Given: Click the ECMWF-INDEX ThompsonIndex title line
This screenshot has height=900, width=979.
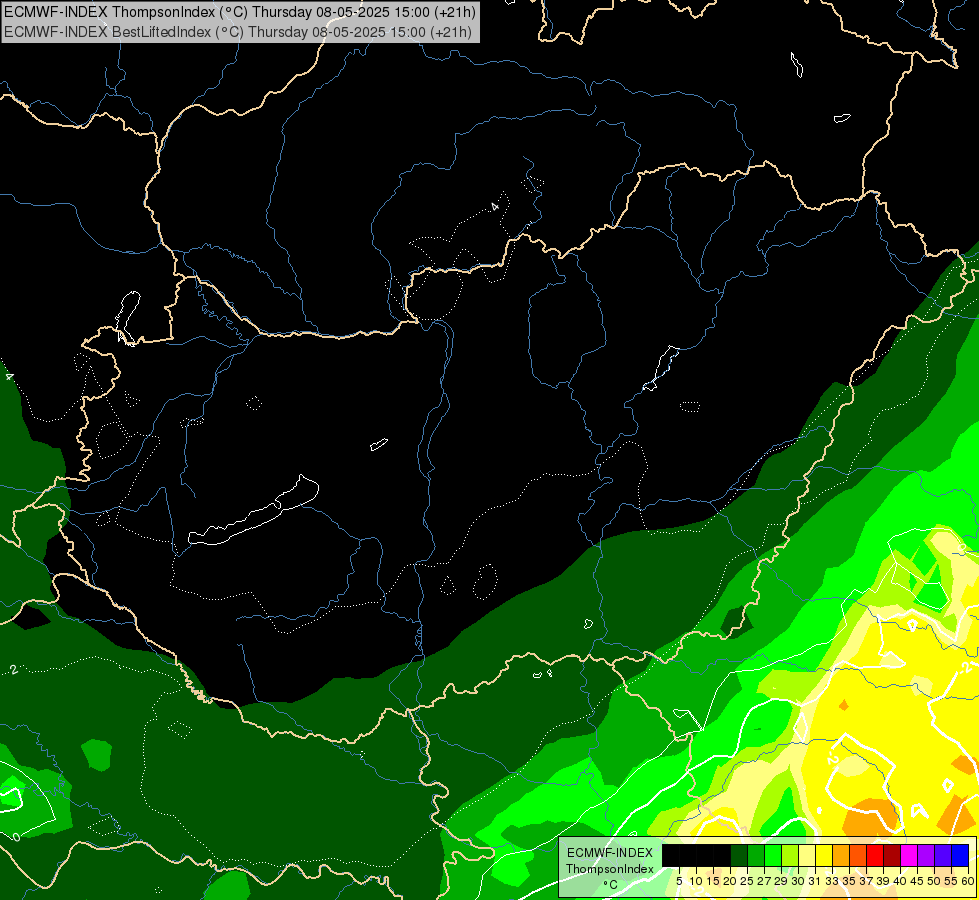Looking at the screenshot, I should pyautogui.click(x=240, y=11).
